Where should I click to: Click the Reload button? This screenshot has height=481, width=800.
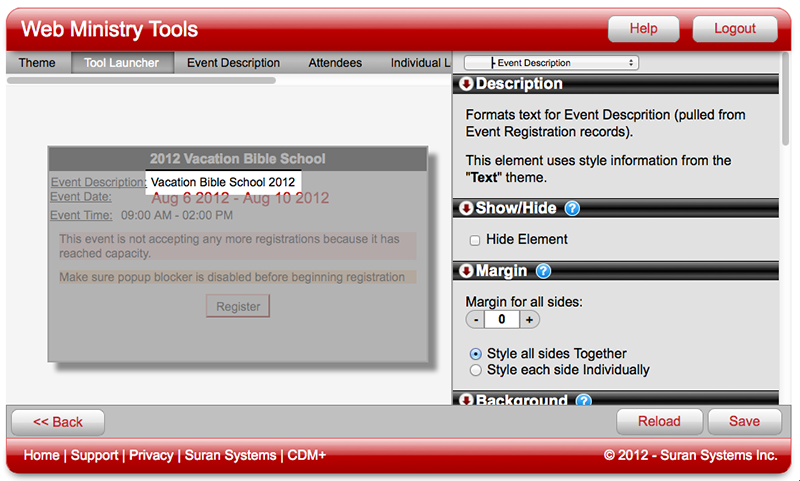659,421
